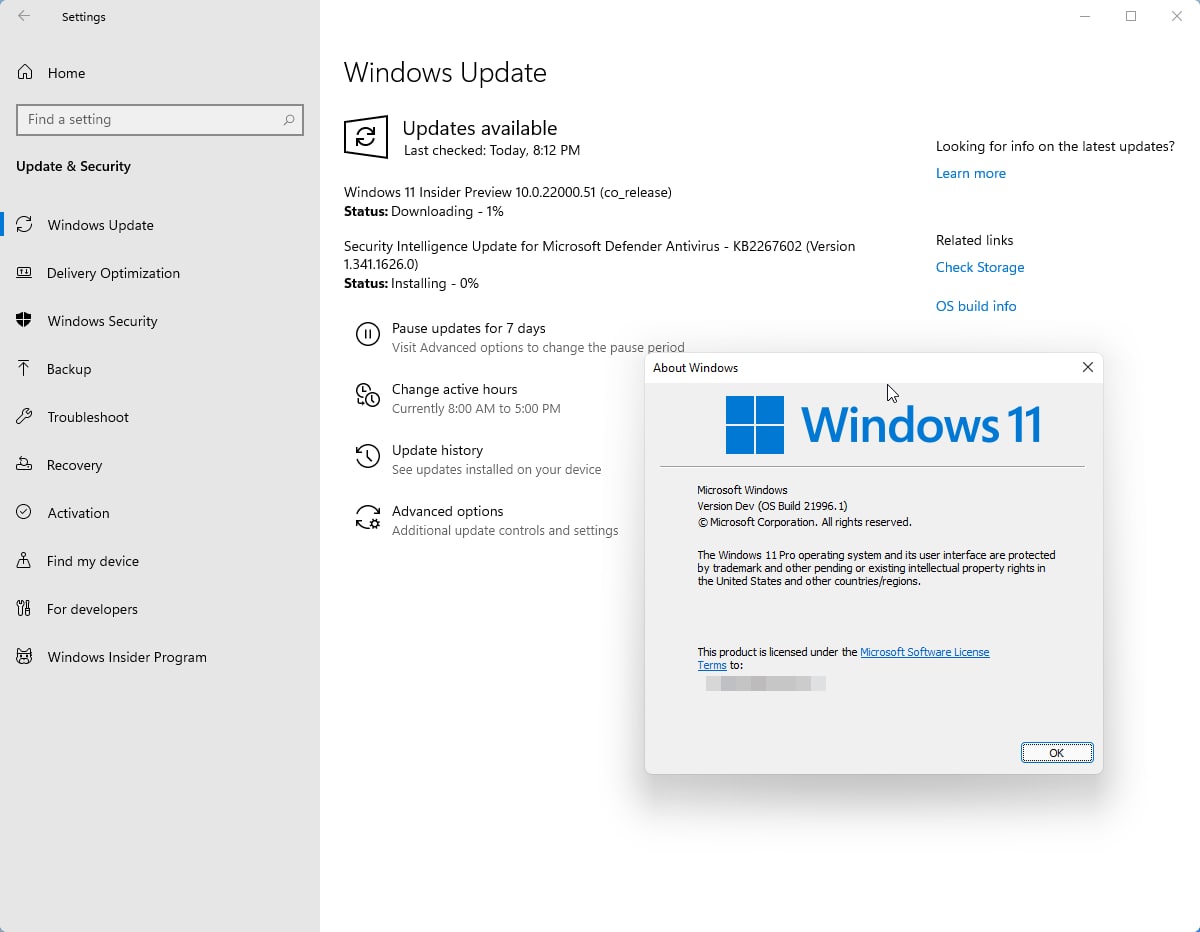Select For developers in sidebar
The height and width of the screenshot is (932, 1200).
pyautogui.click(x=92, y=609)
